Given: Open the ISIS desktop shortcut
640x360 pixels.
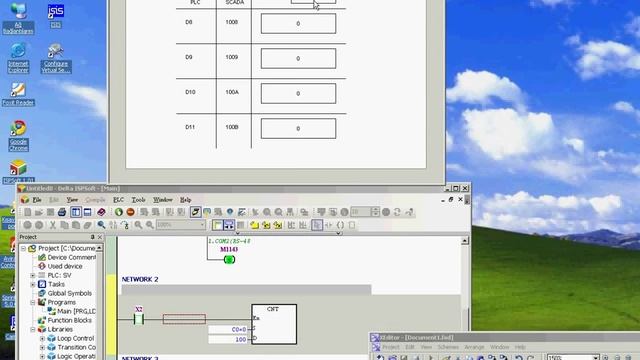Looking at the screenshot, I should point(56,16).
